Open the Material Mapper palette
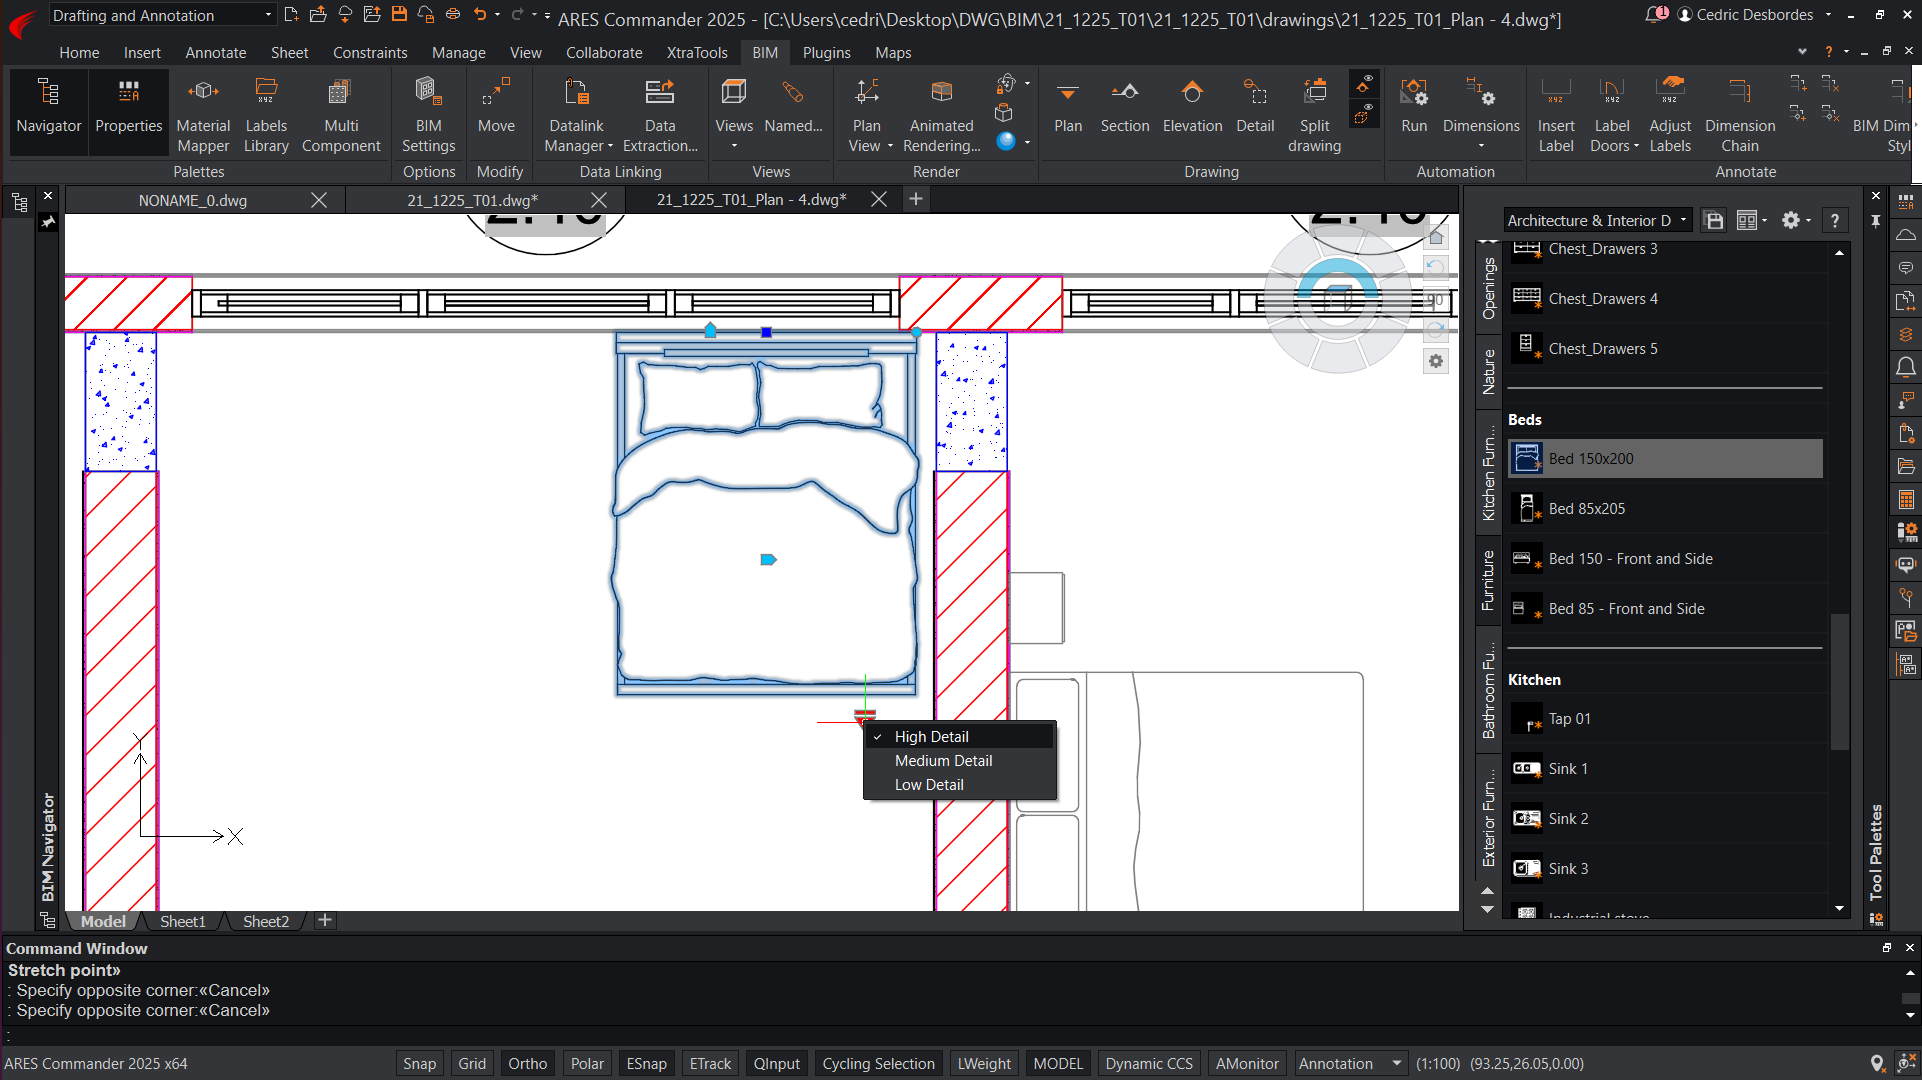The image size is (1922, 1080). click(x=203, y=115)
